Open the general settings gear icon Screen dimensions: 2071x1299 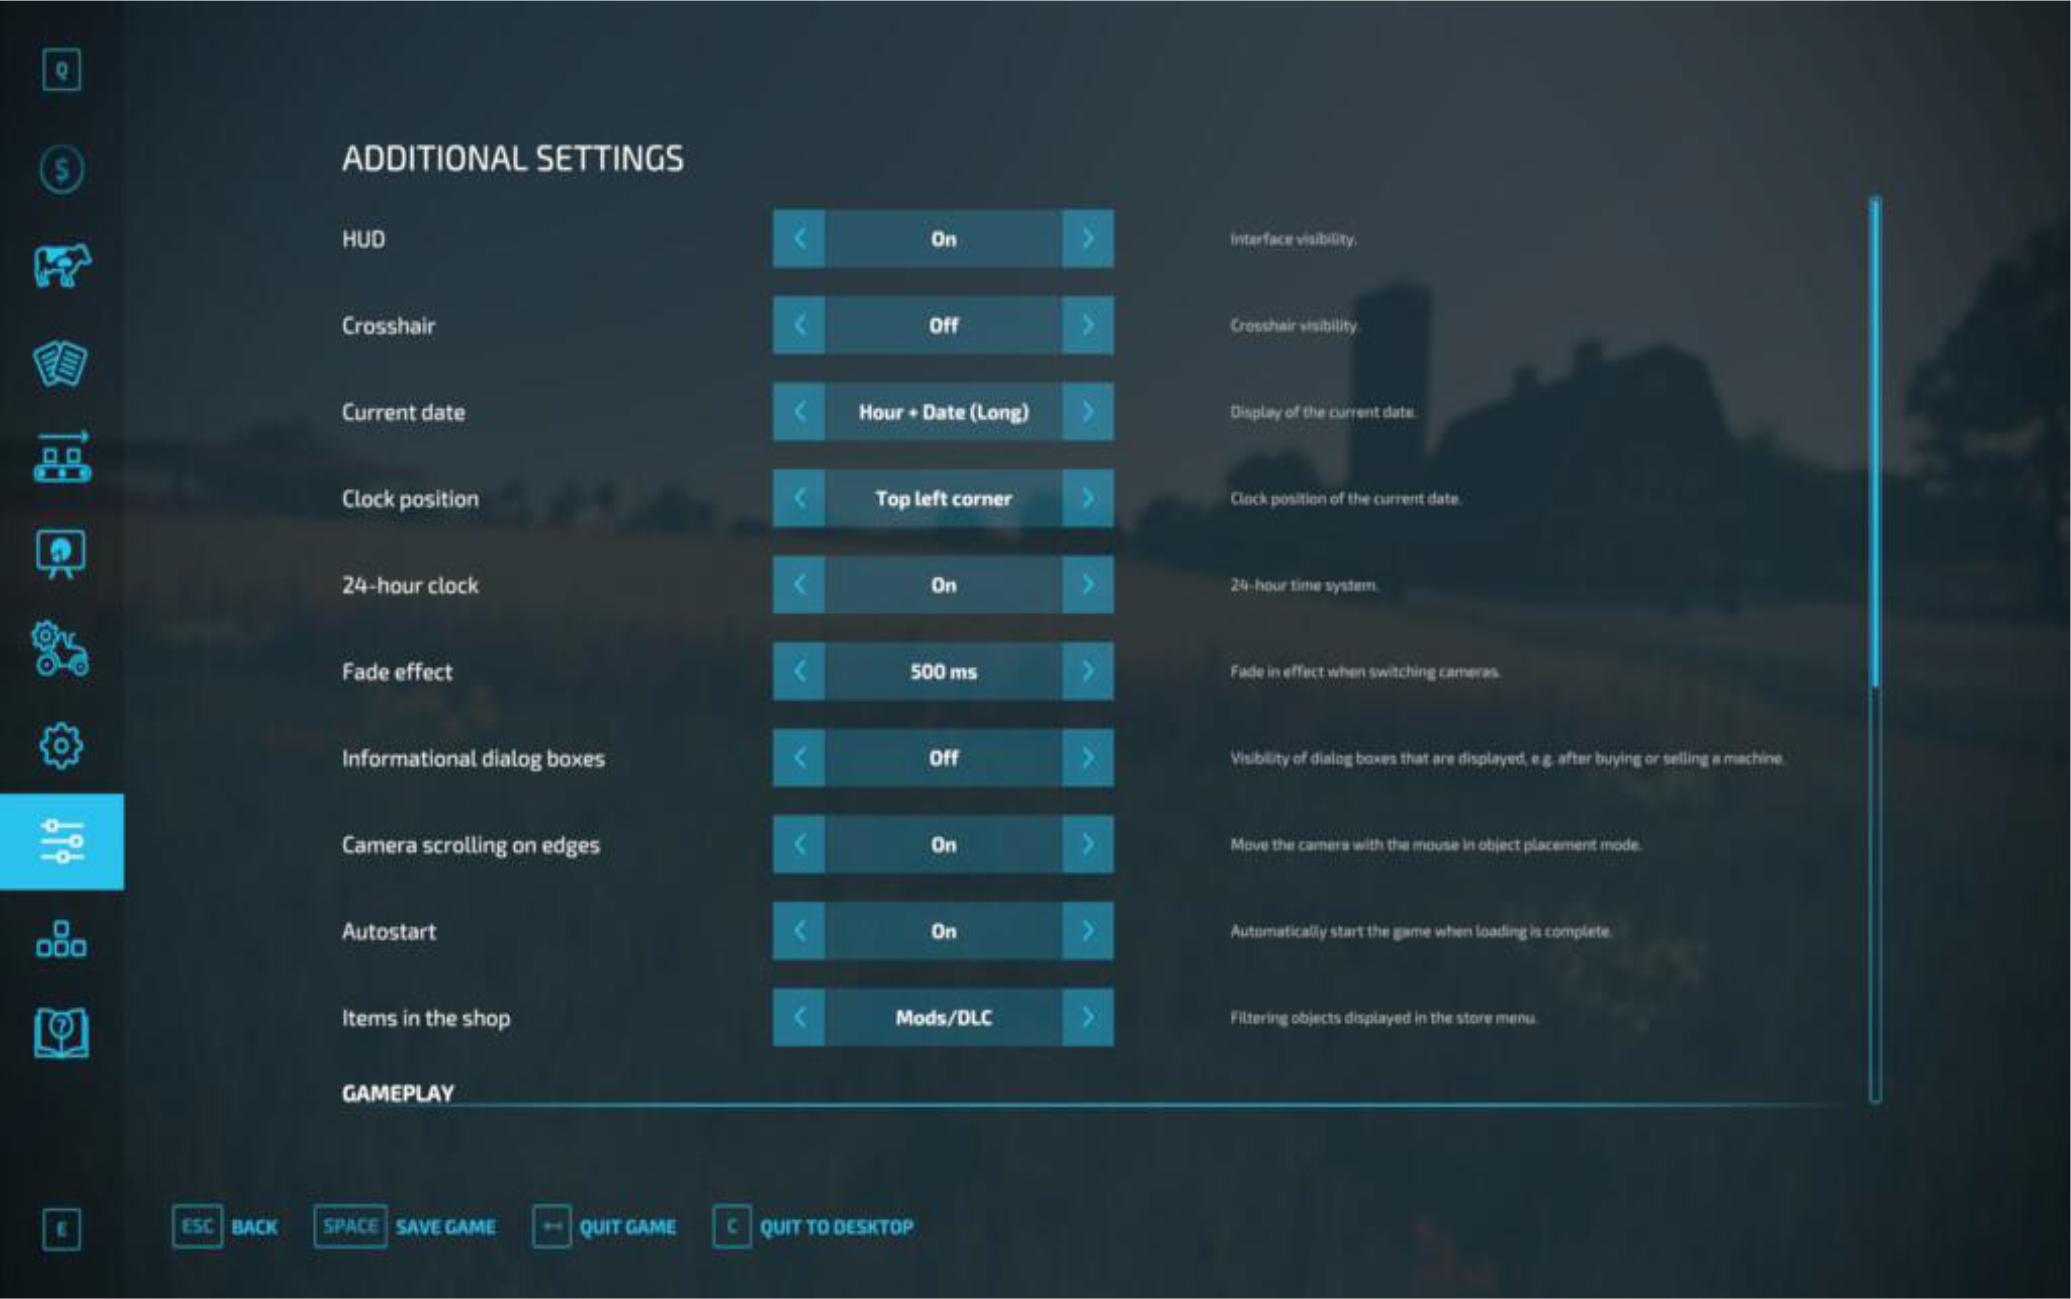coord(61,745)
